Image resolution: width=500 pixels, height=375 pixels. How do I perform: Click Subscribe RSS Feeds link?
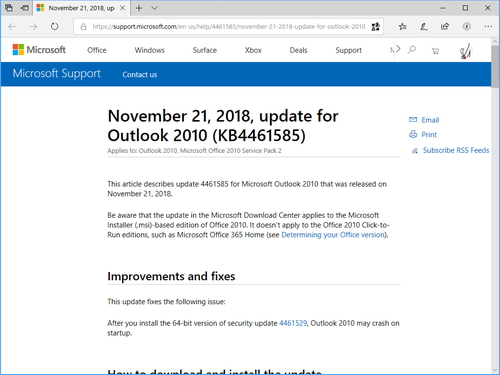456,150
